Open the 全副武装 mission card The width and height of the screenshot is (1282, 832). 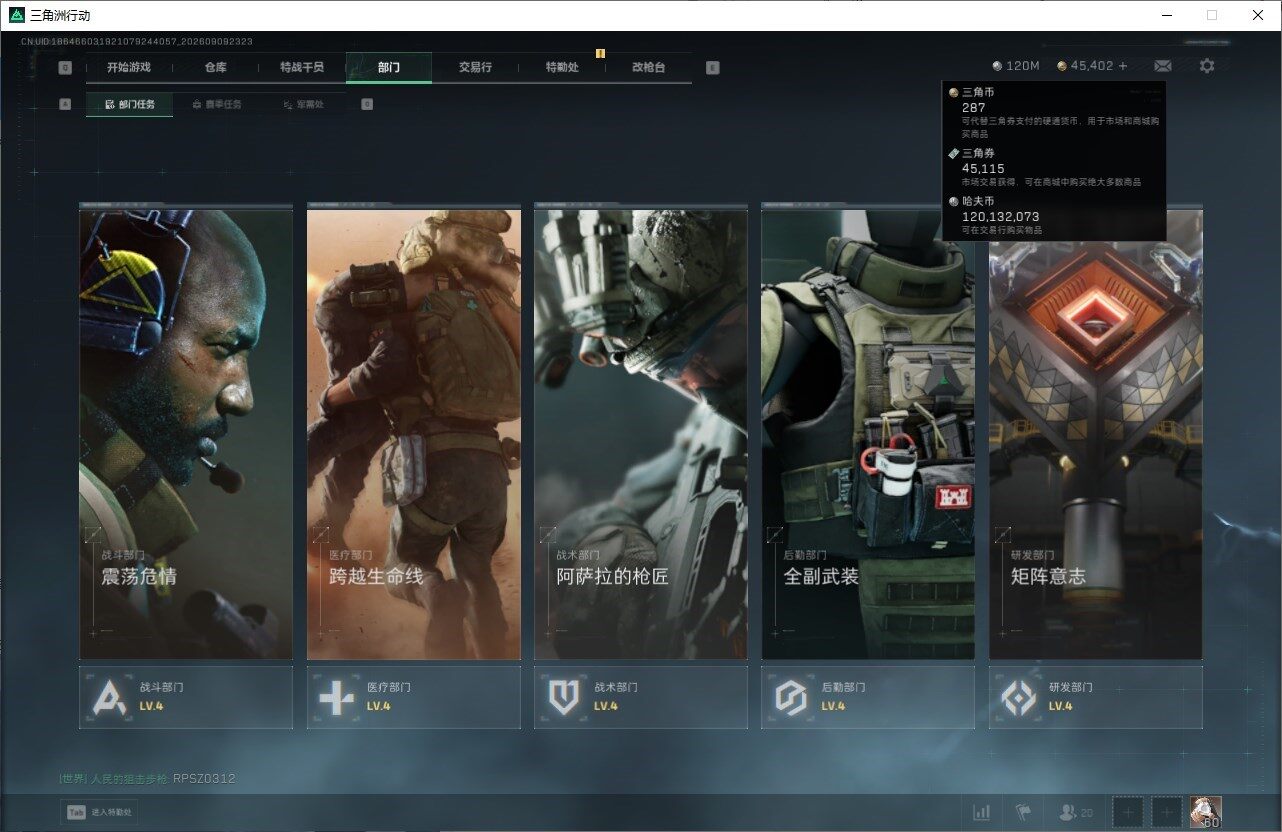point(868,434)
